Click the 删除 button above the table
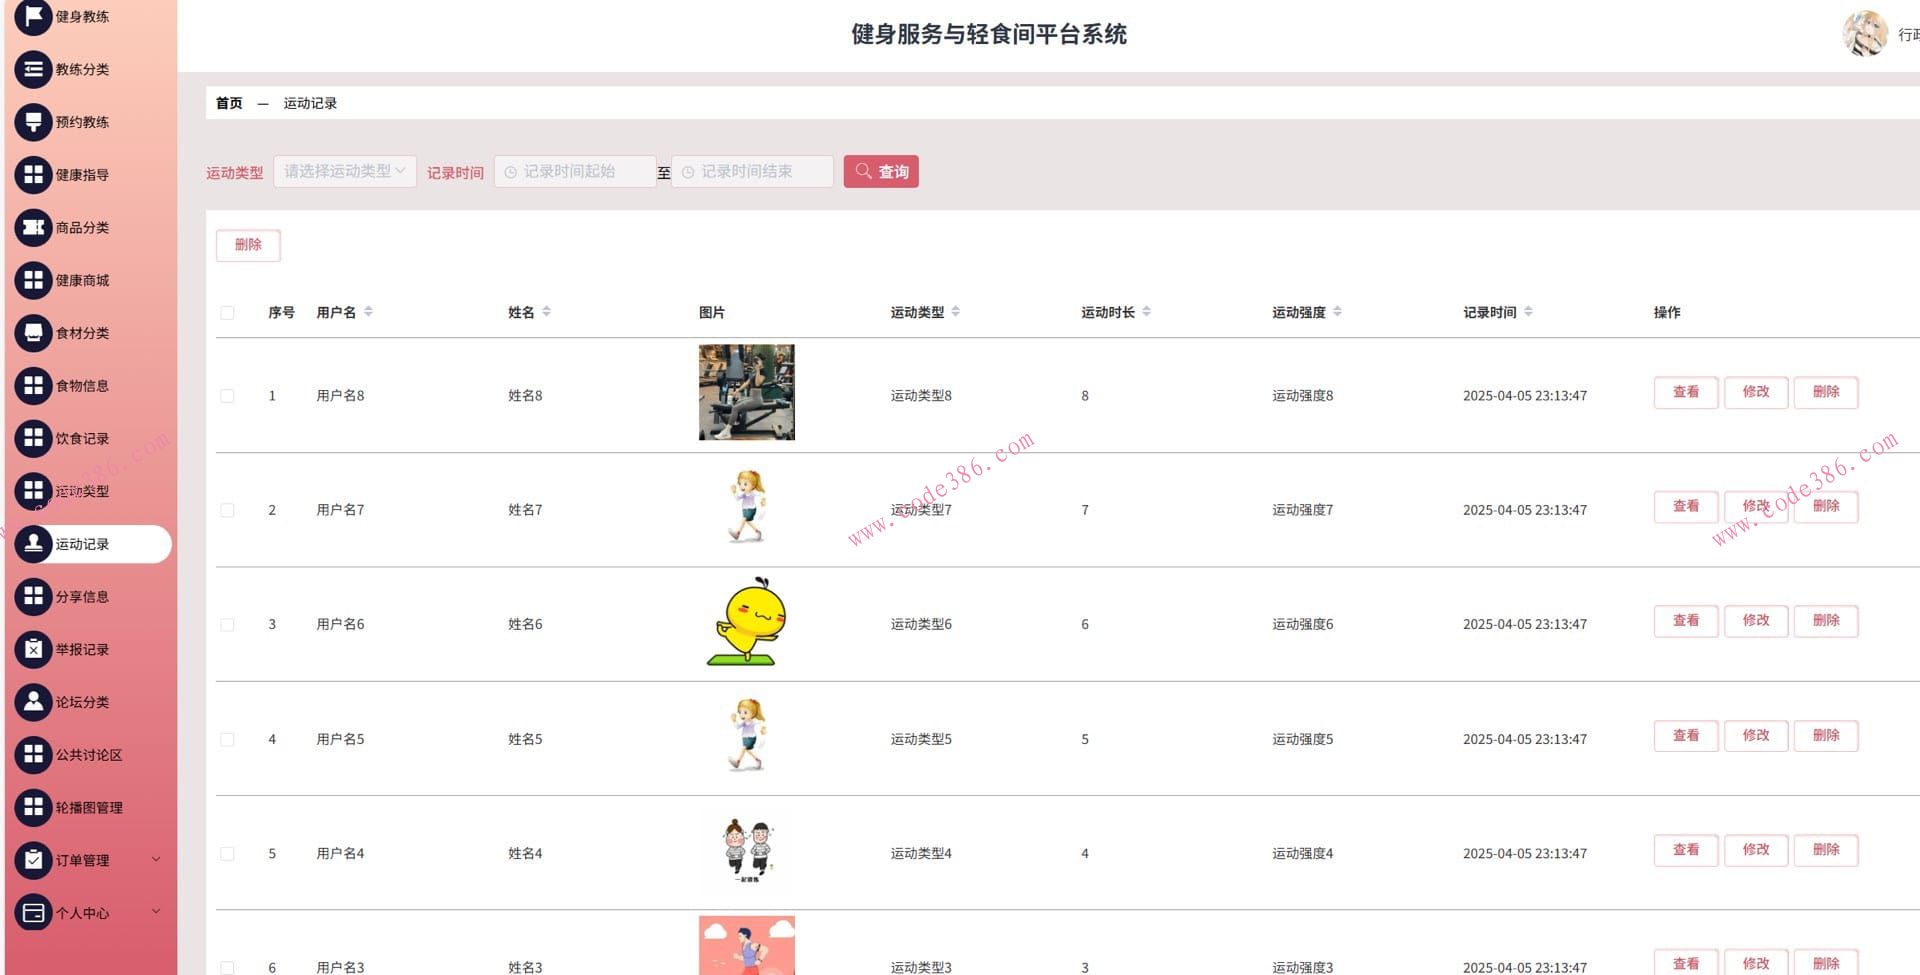The width and height of the screenshot is (1920, 975). click(x=248, y=245)
